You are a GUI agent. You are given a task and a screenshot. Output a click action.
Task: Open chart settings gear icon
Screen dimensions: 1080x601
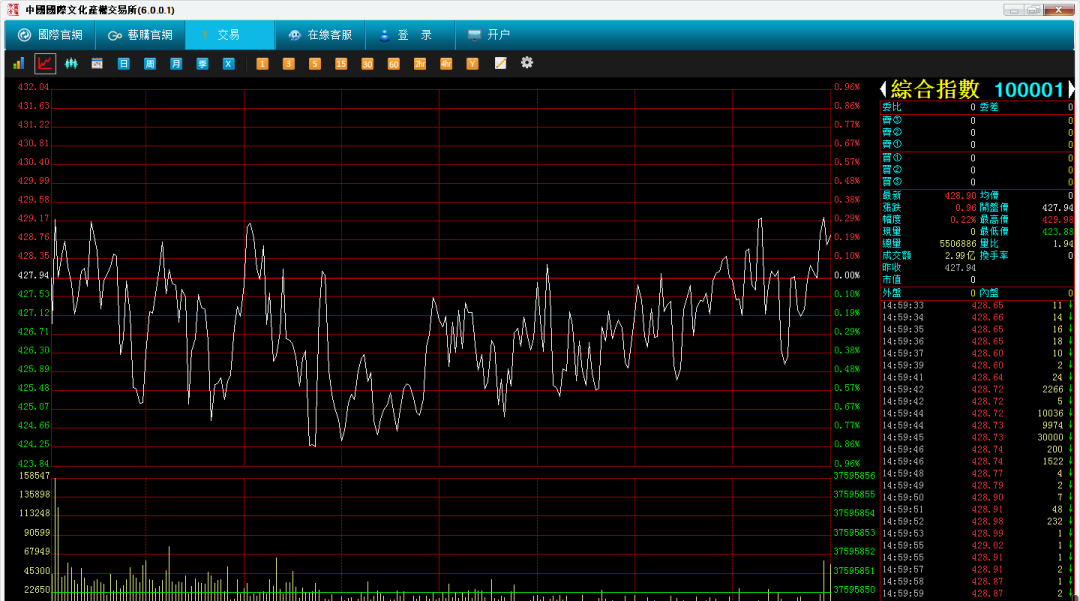pos(527,63)
